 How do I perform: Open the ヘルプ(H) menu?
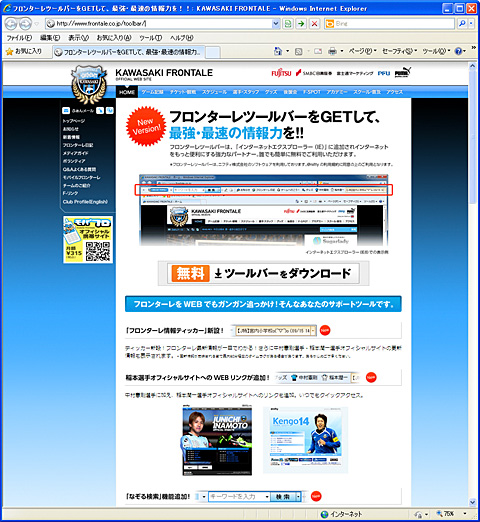click(x=182, y=38)
